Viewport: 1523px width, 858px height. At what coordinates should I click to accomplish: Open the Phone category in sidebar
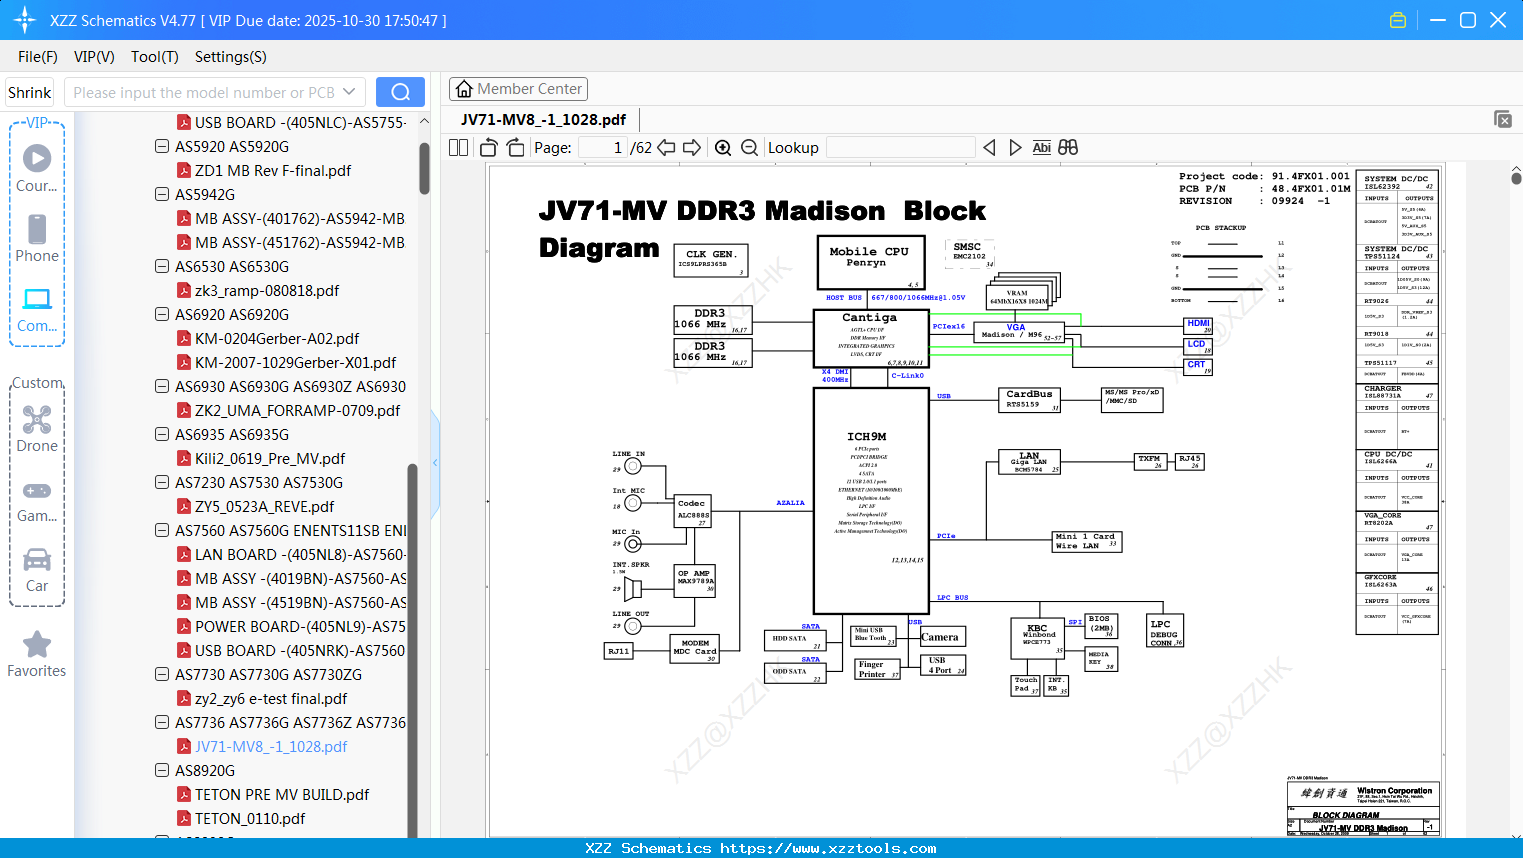[x=37, y=238]
